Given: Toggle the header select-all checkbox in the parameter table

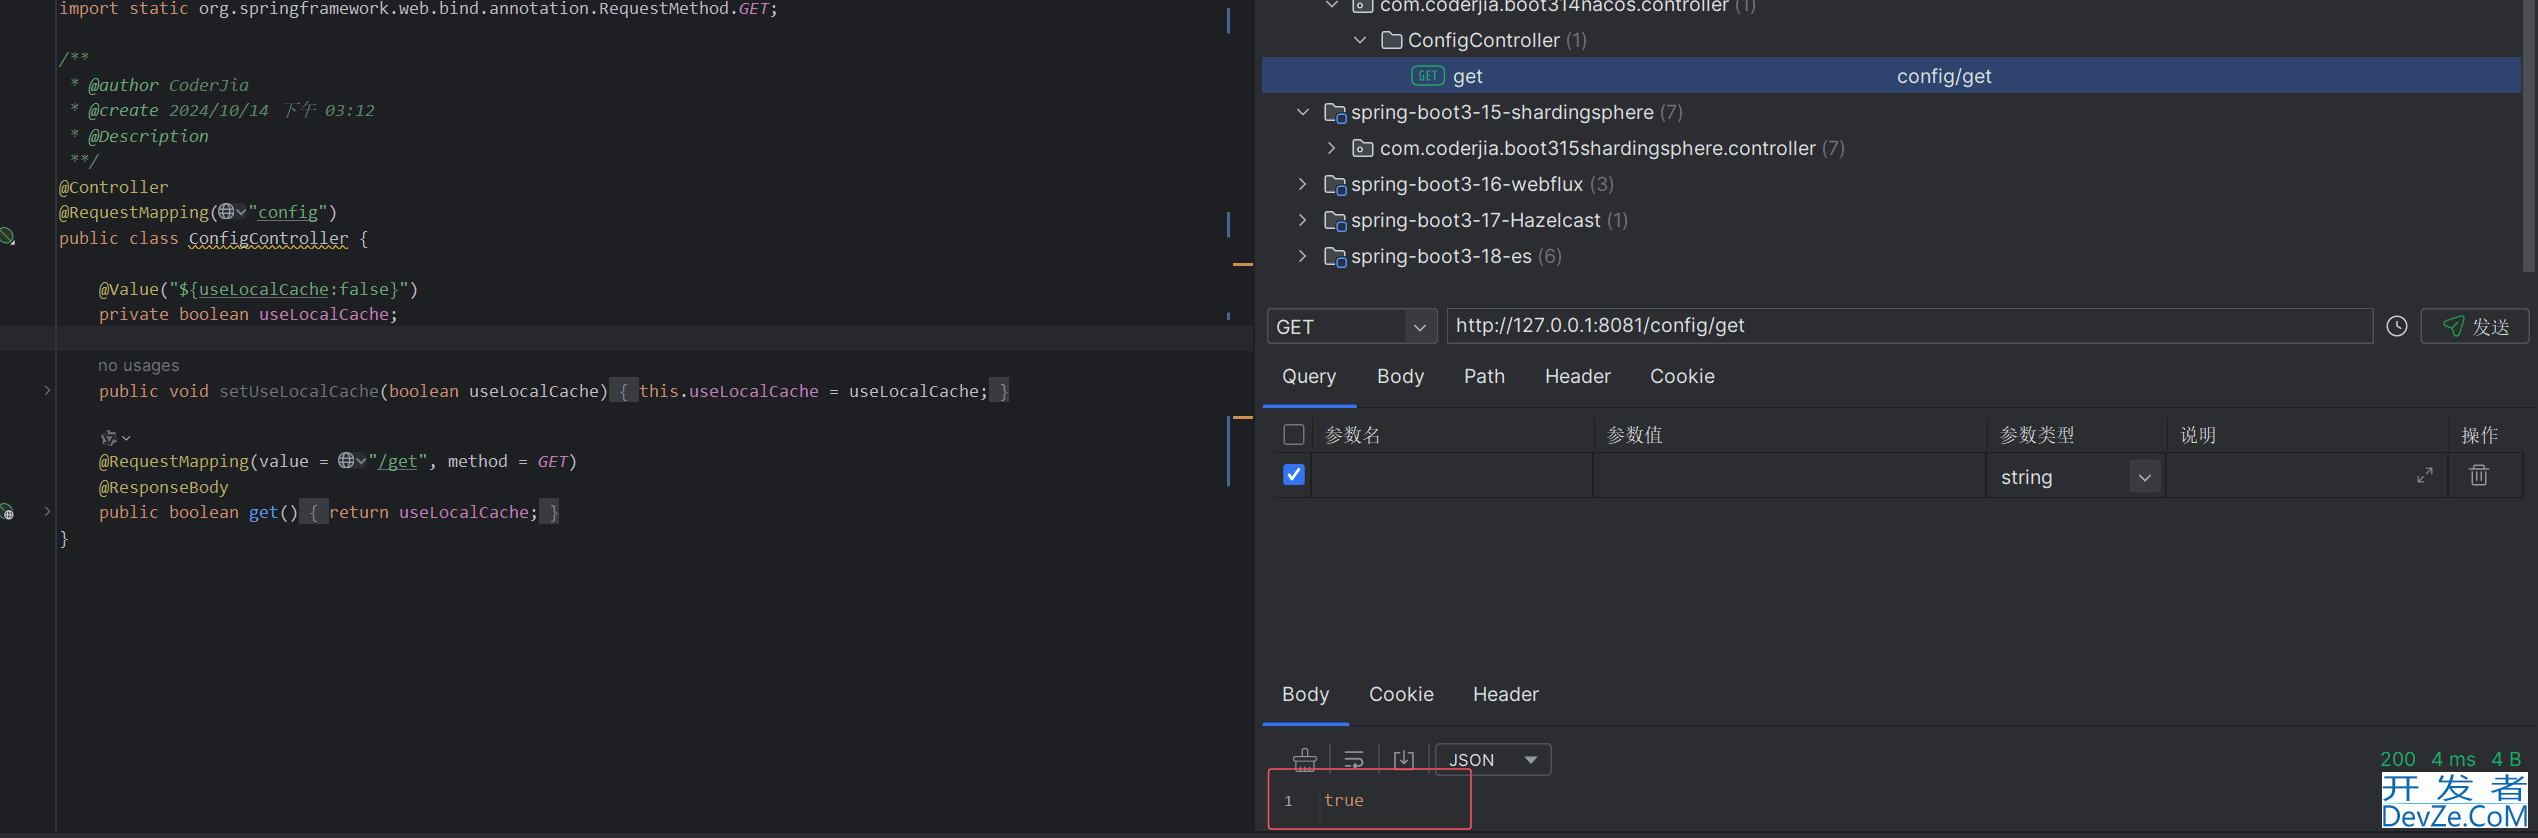Looking at the screenshot, I should (x=1293, y=434).
